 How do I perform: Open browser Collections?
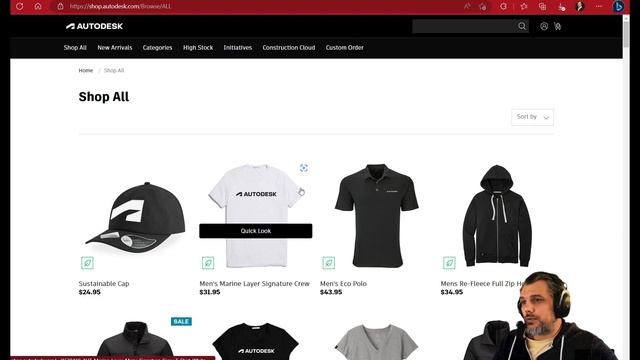[542, 6]
